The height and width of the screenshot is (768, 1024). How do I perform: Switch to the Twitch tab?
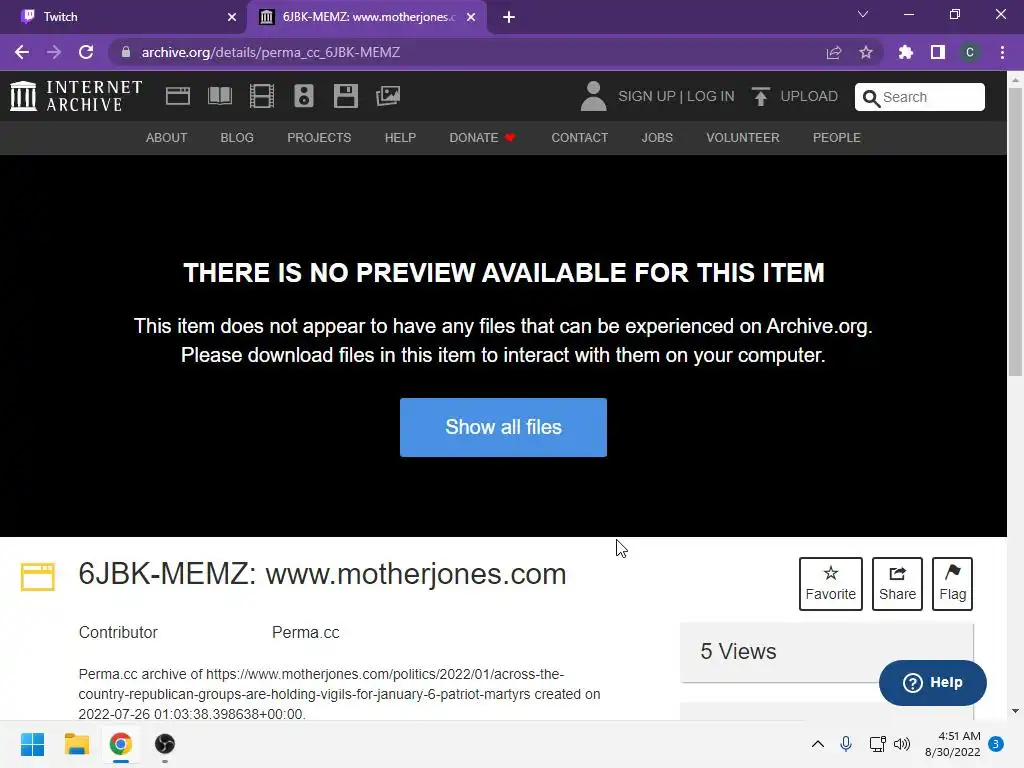(x=124, y=17)
